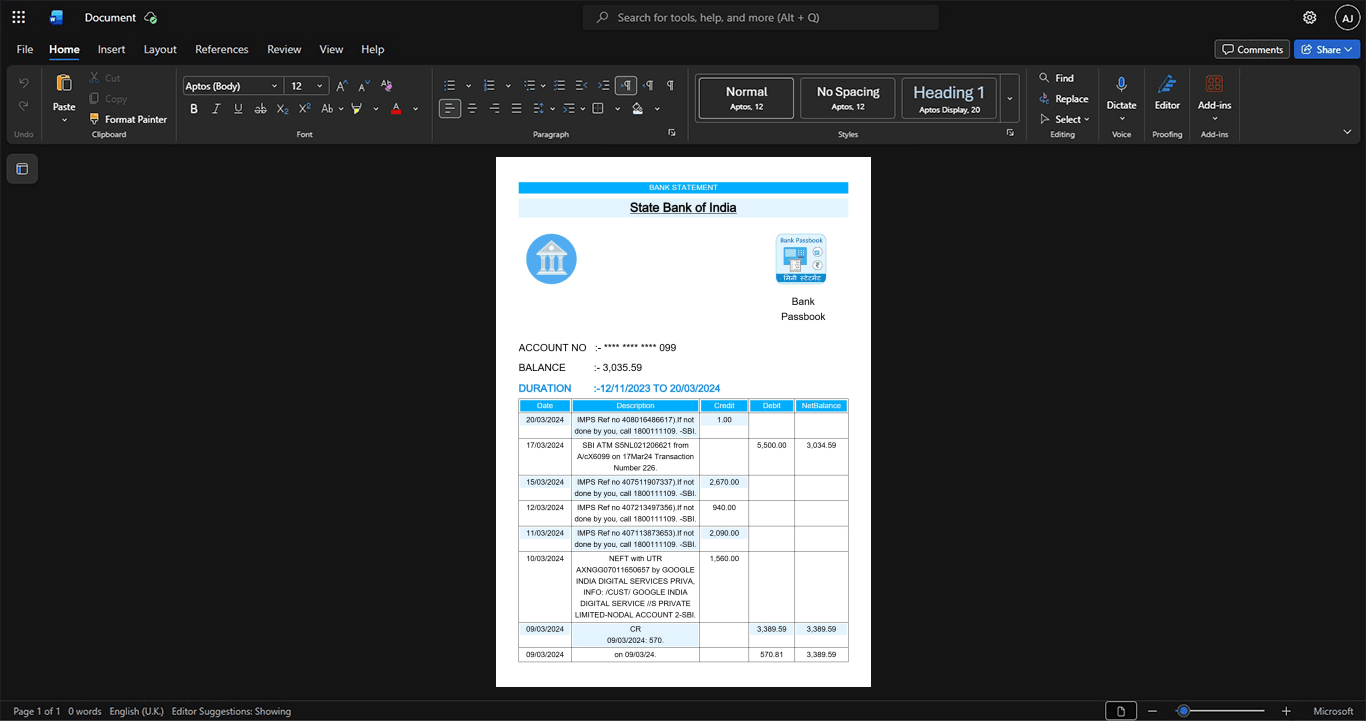This screenshot has height=721, width=1366.
Task: Apply Italic formatting
Action: 216,109
